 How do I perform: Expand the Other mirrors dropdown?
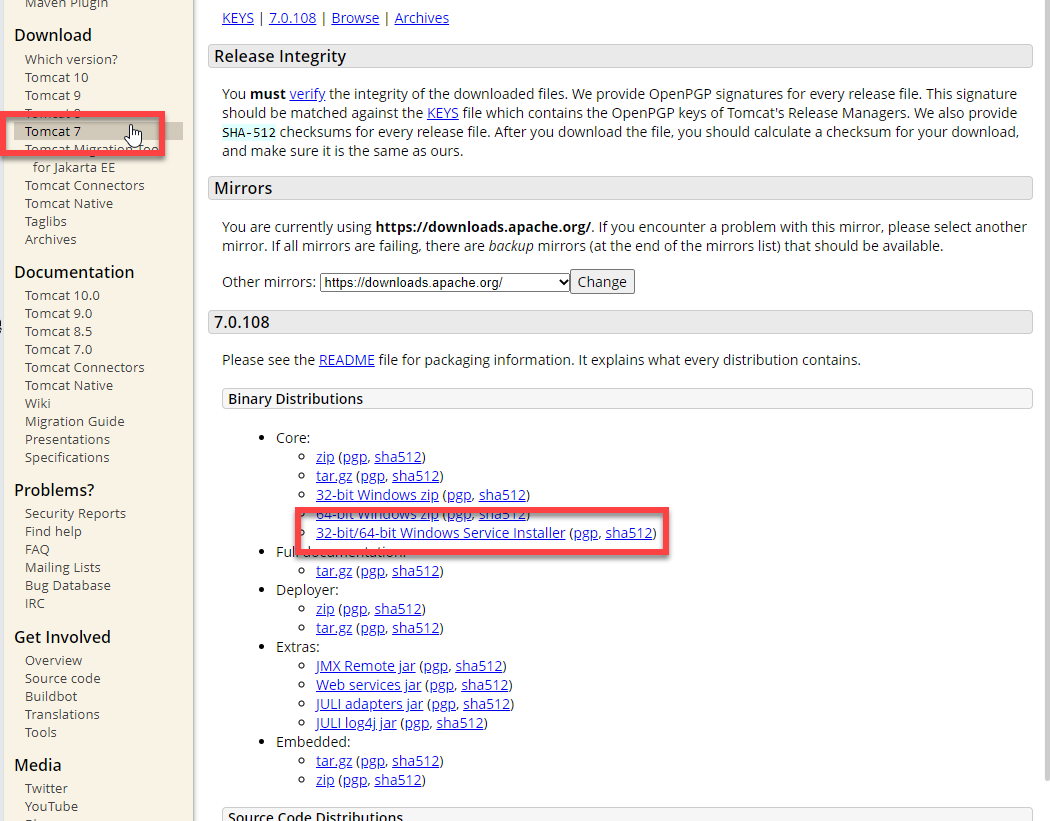[x=445, y=282]
